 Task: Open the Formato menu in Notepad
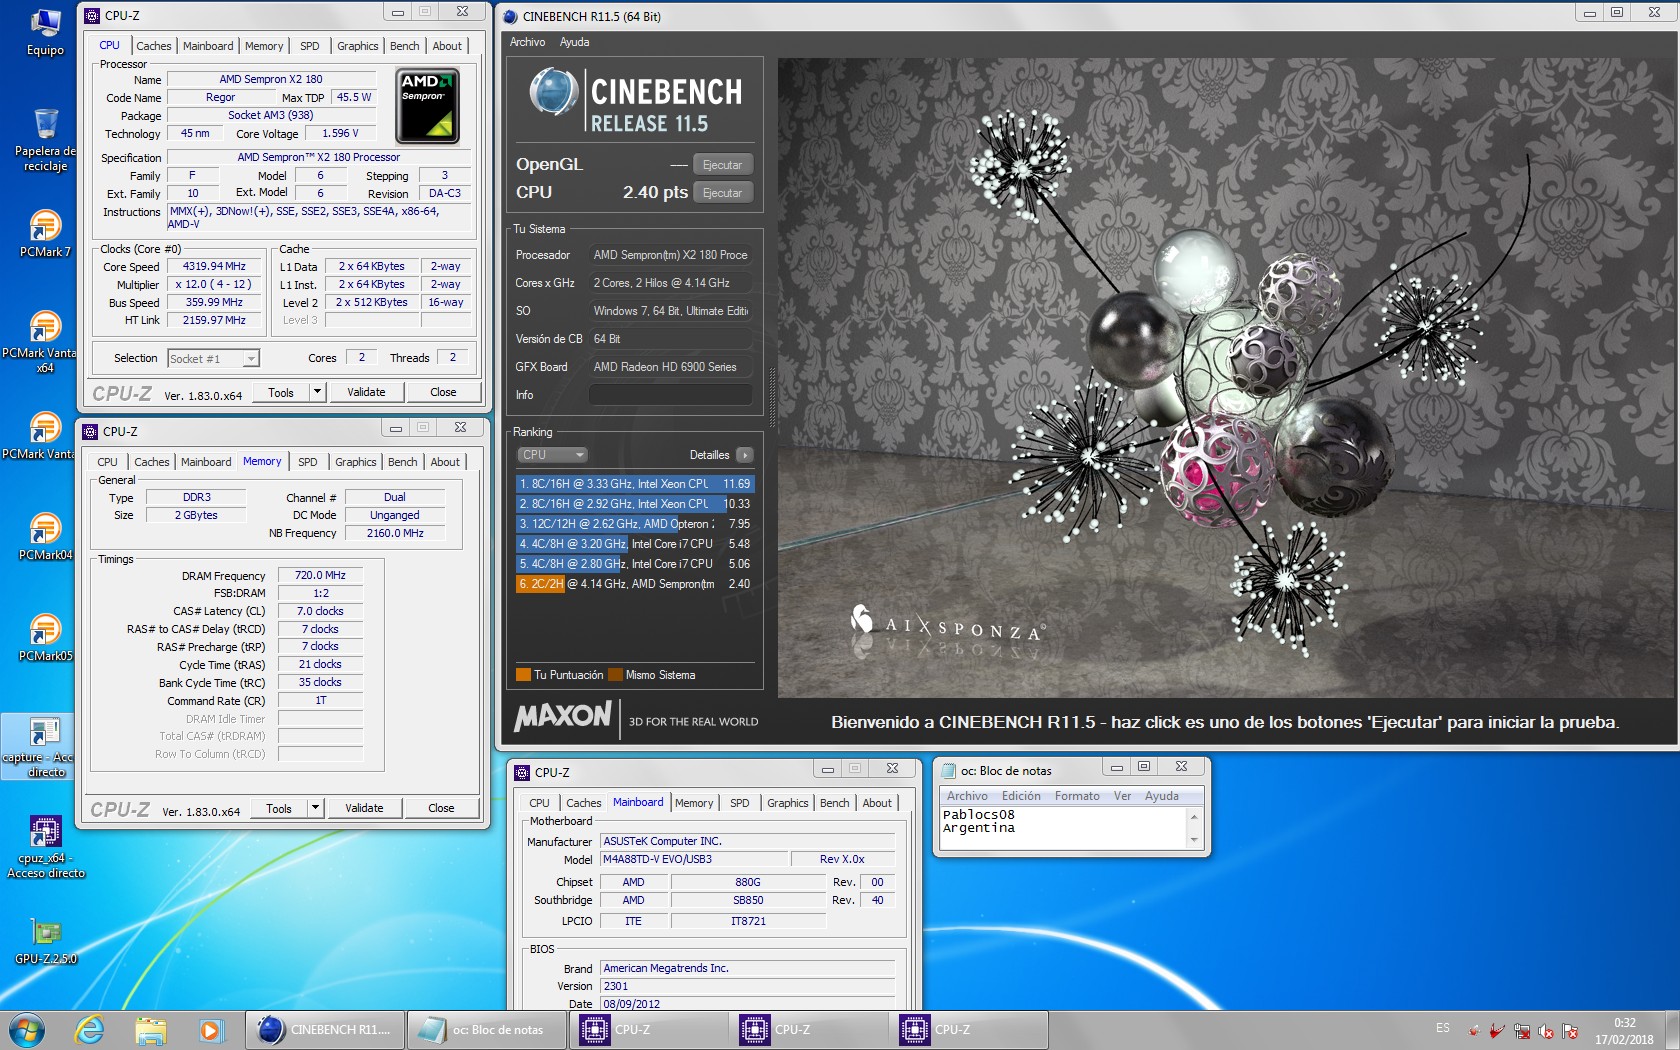[x=1077, y=796]
